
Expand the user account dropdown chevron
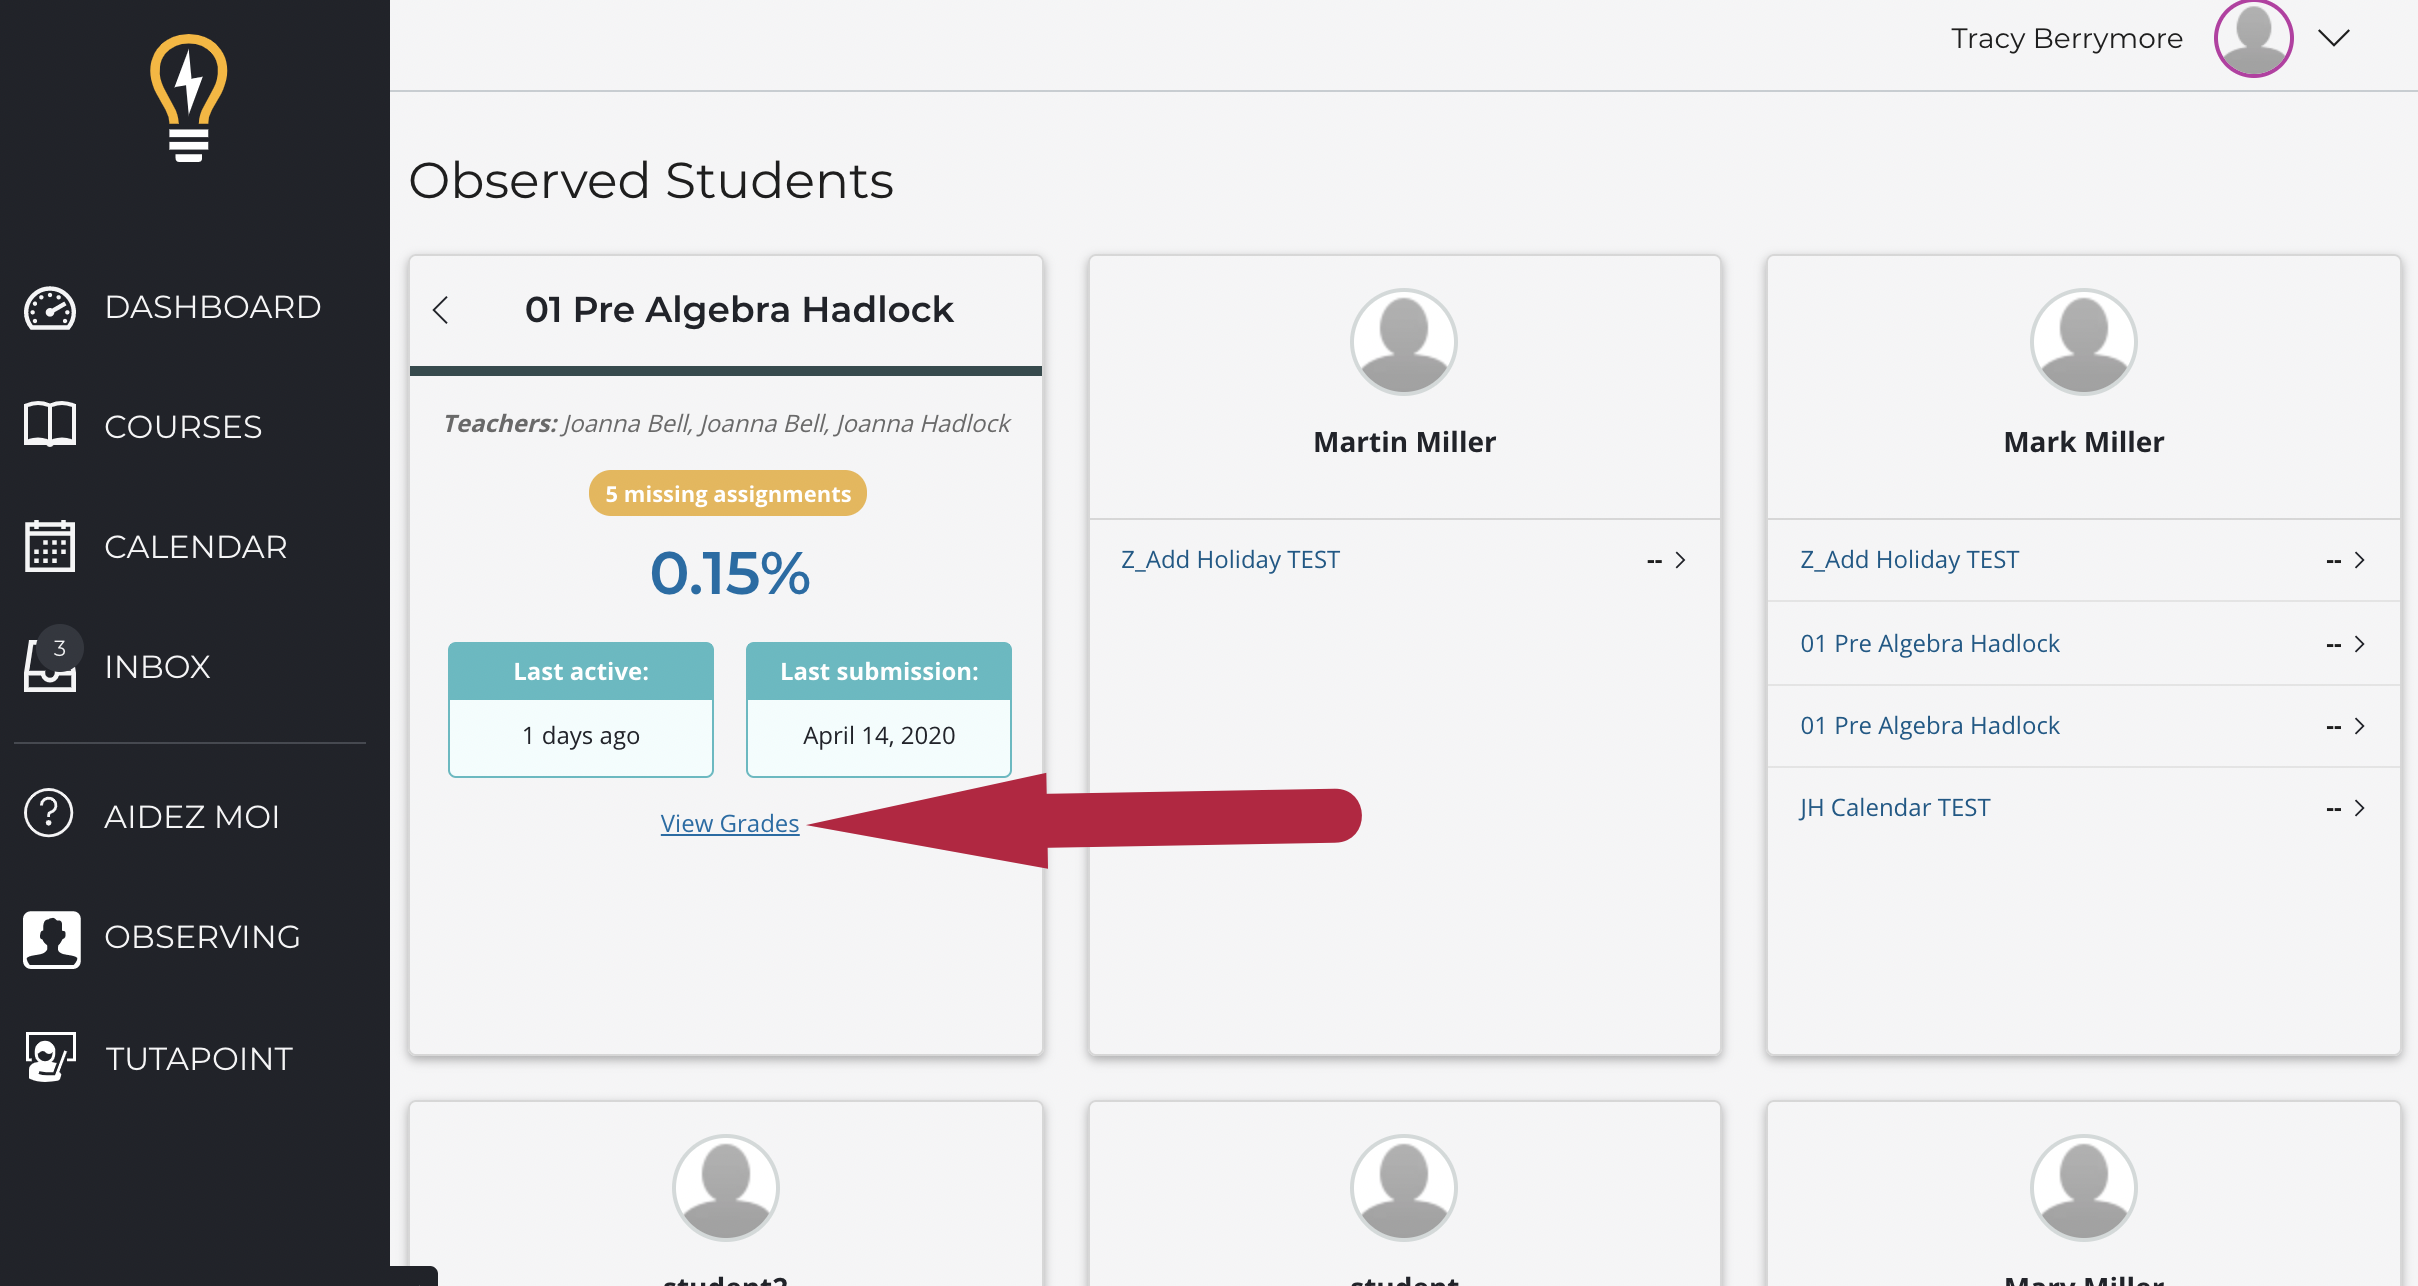pyautogui.click(x=2334, y=39)
